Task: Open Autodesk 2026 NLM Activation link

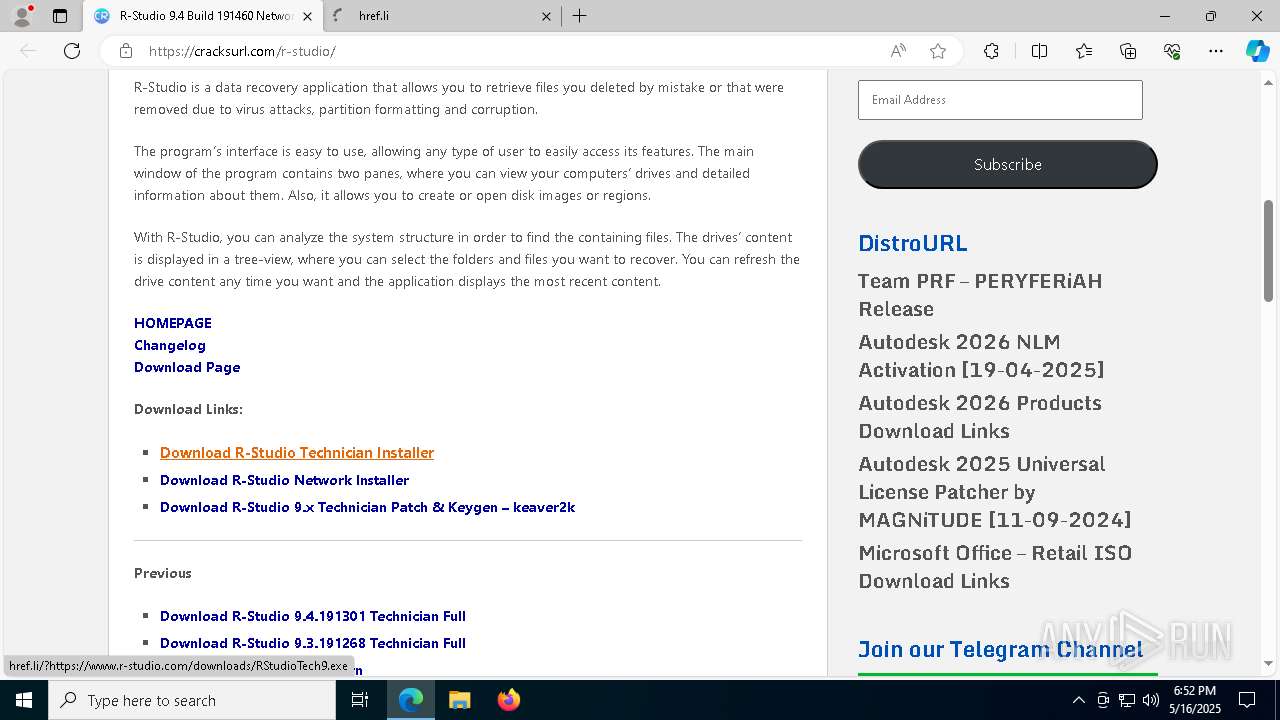Action: [981, 356]
